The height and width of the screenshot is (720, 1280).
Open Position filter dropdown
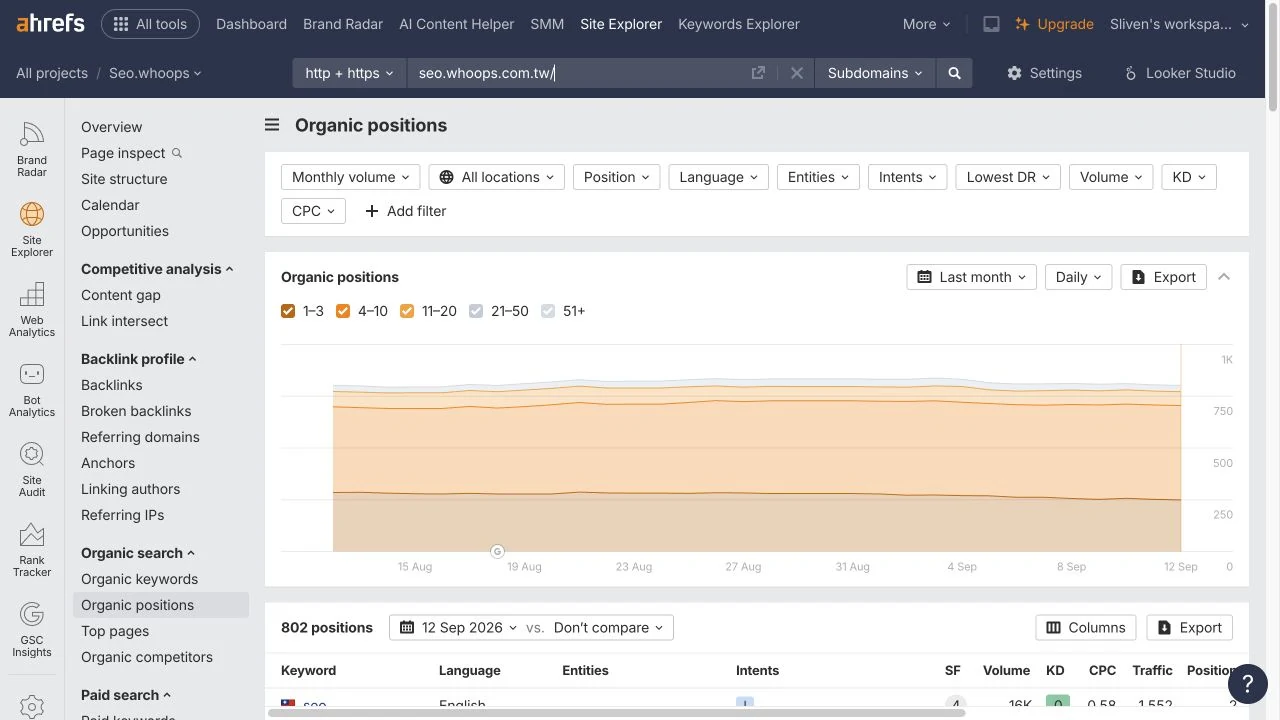click(x=617, y=177)
